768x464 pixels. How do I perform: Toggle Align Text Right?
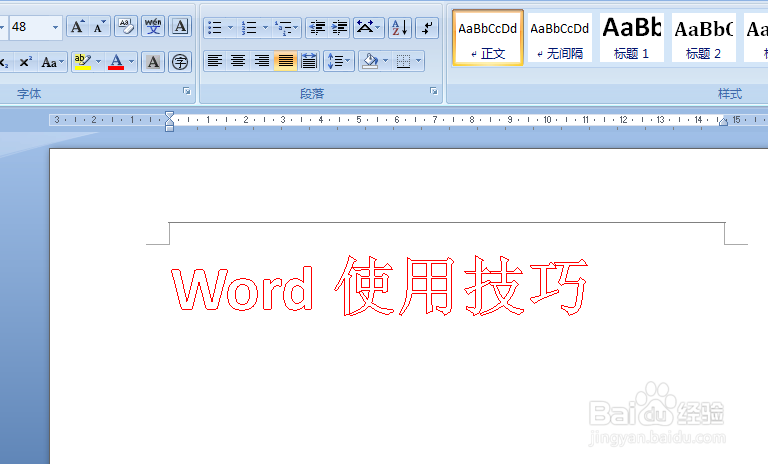(x=262, y=61)
